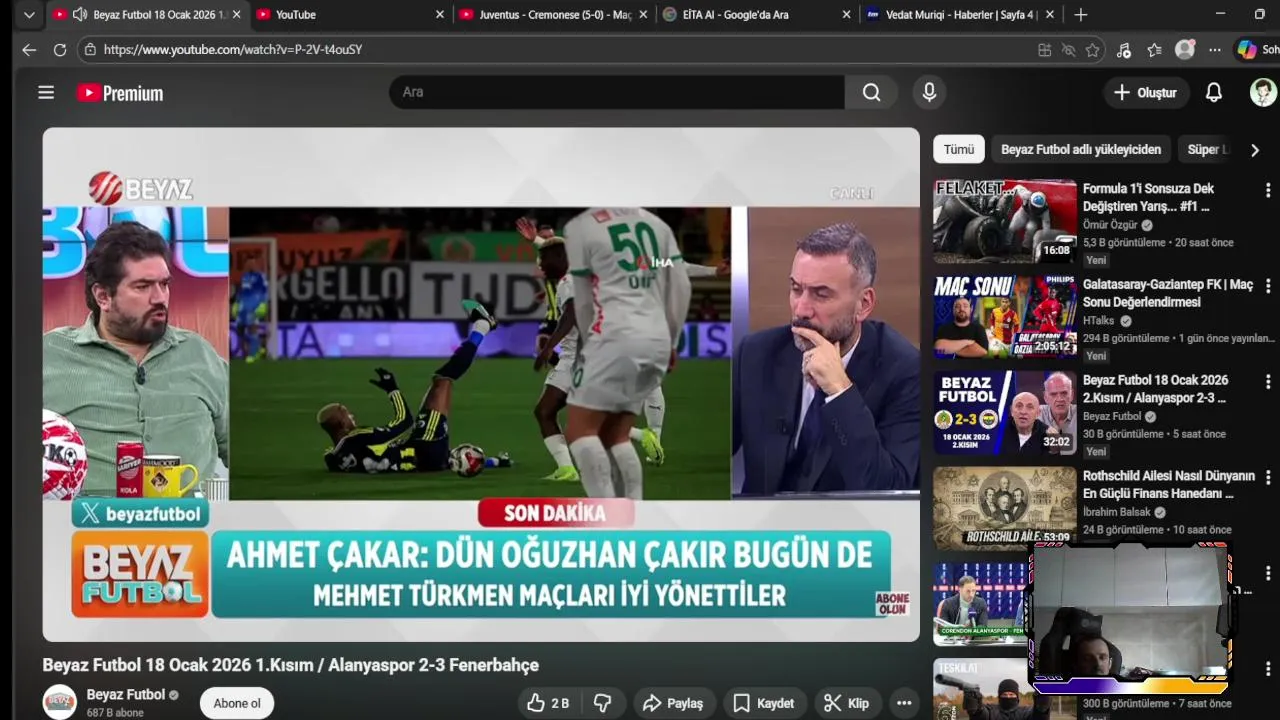Open the apps icon in address bar
Image resolution: width=1280 pixels, height=720 pixels.
(1044, 50)
